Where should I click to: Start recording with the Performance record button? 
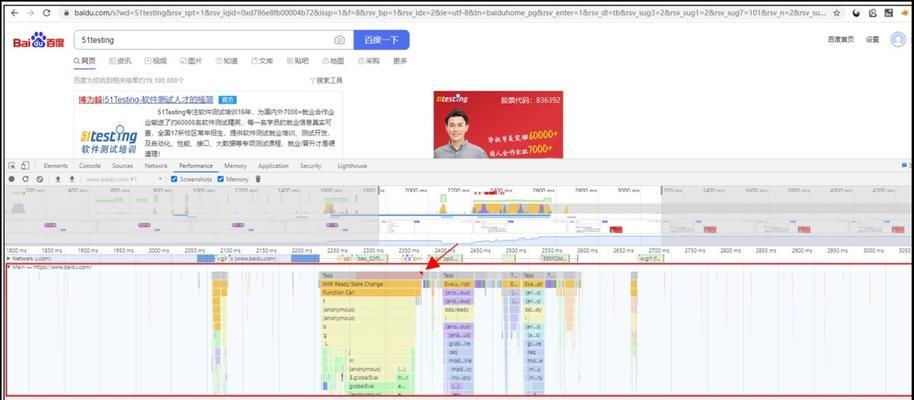coord(12,179)
